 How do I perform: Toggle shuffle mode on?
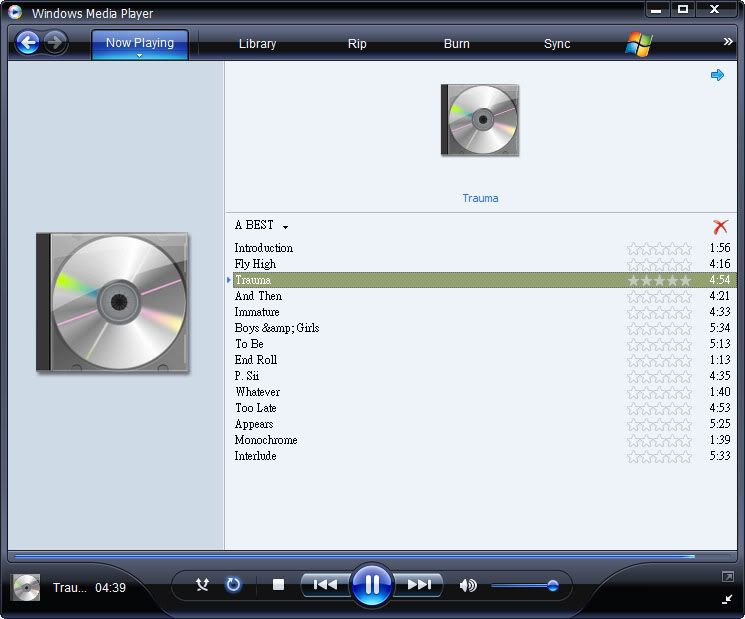point(203,585)
